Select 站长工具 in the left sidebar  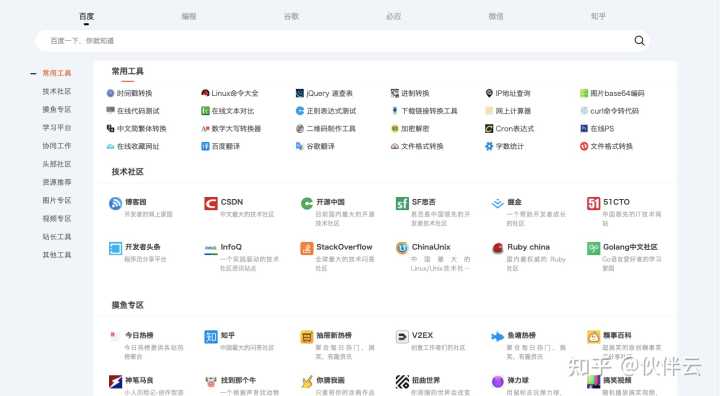coord(56,237)
